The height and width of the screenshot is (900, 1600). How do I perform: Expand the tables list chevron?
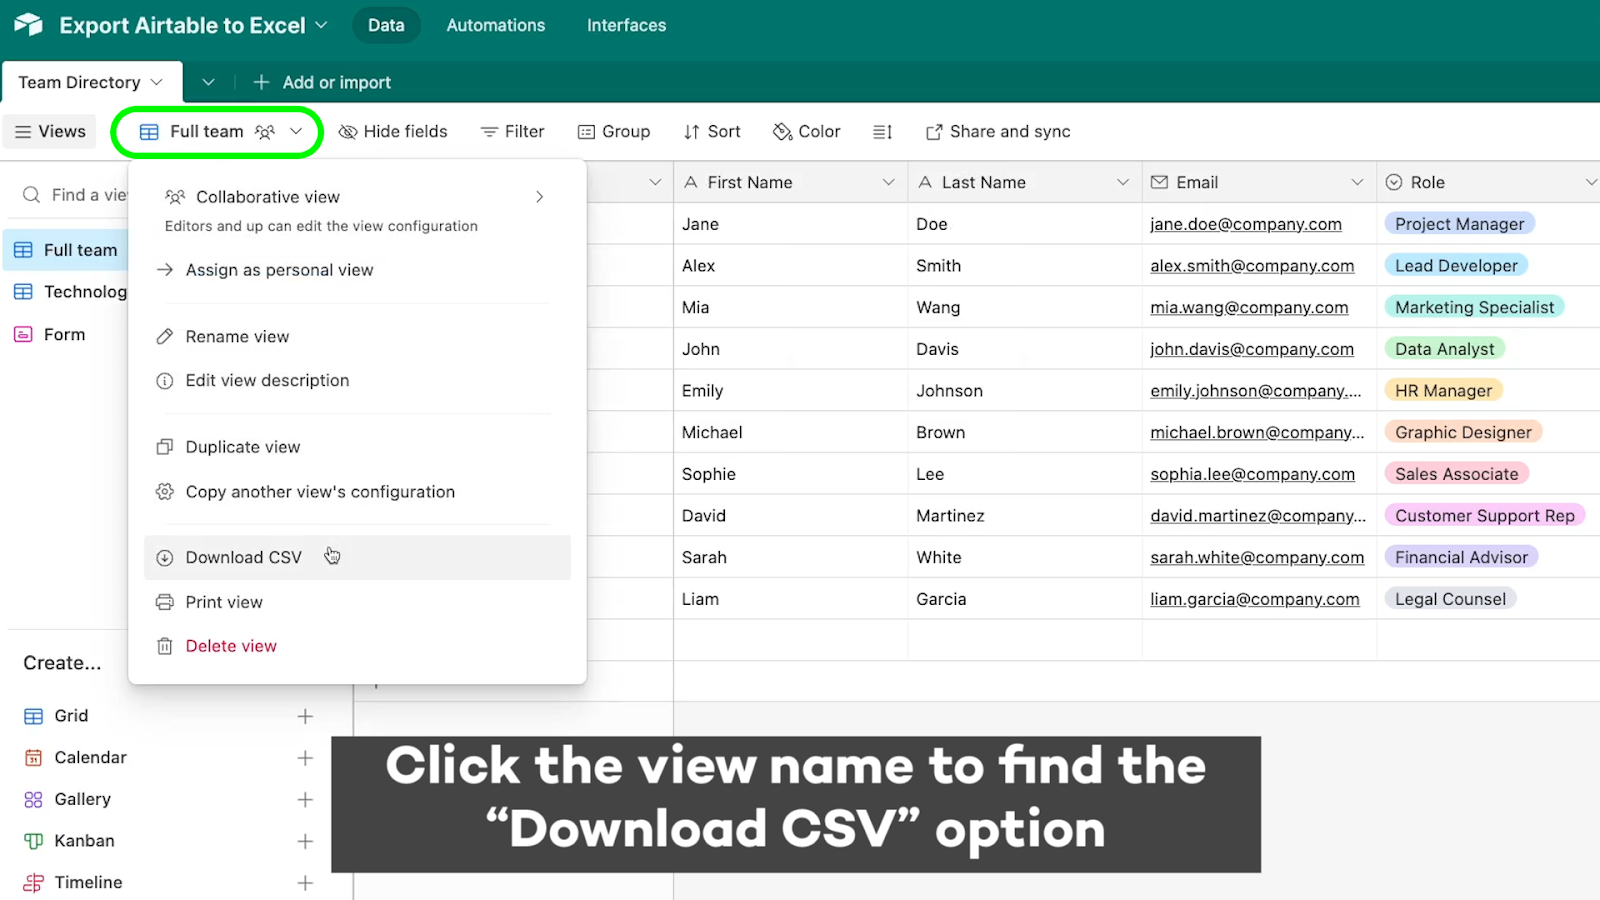208,82
